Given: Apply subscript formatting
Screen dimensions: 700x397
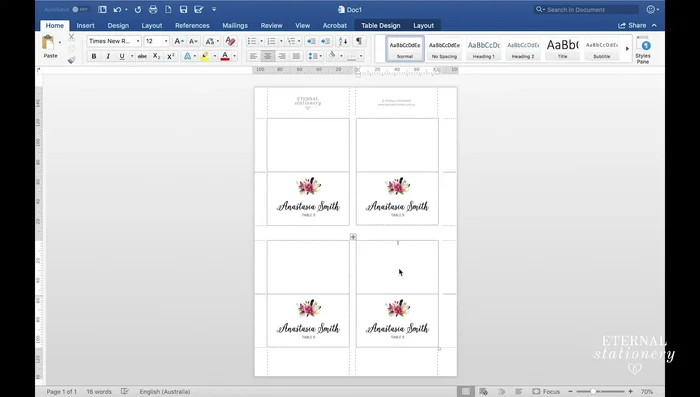Looking at the screenshot, I should [156, 56].
